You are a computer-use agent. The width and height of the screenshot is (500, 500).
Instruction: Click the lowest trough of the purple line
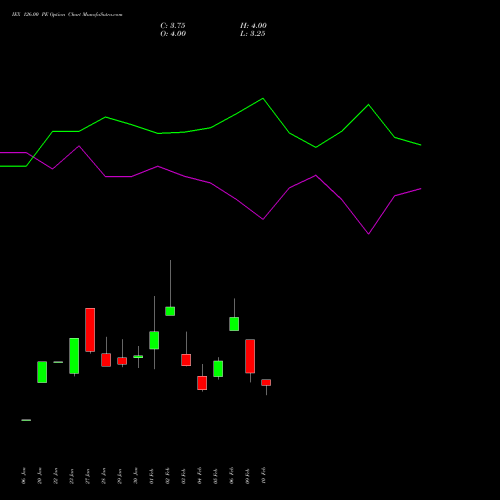click(x=368, y=234)
